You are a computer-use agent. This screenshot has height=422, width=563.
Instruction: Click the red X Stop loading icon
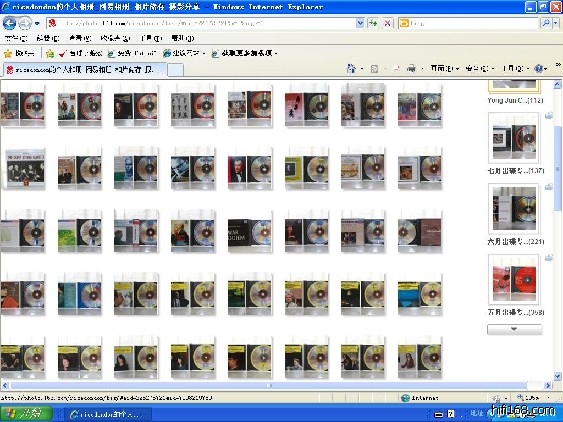pos(387,23)
